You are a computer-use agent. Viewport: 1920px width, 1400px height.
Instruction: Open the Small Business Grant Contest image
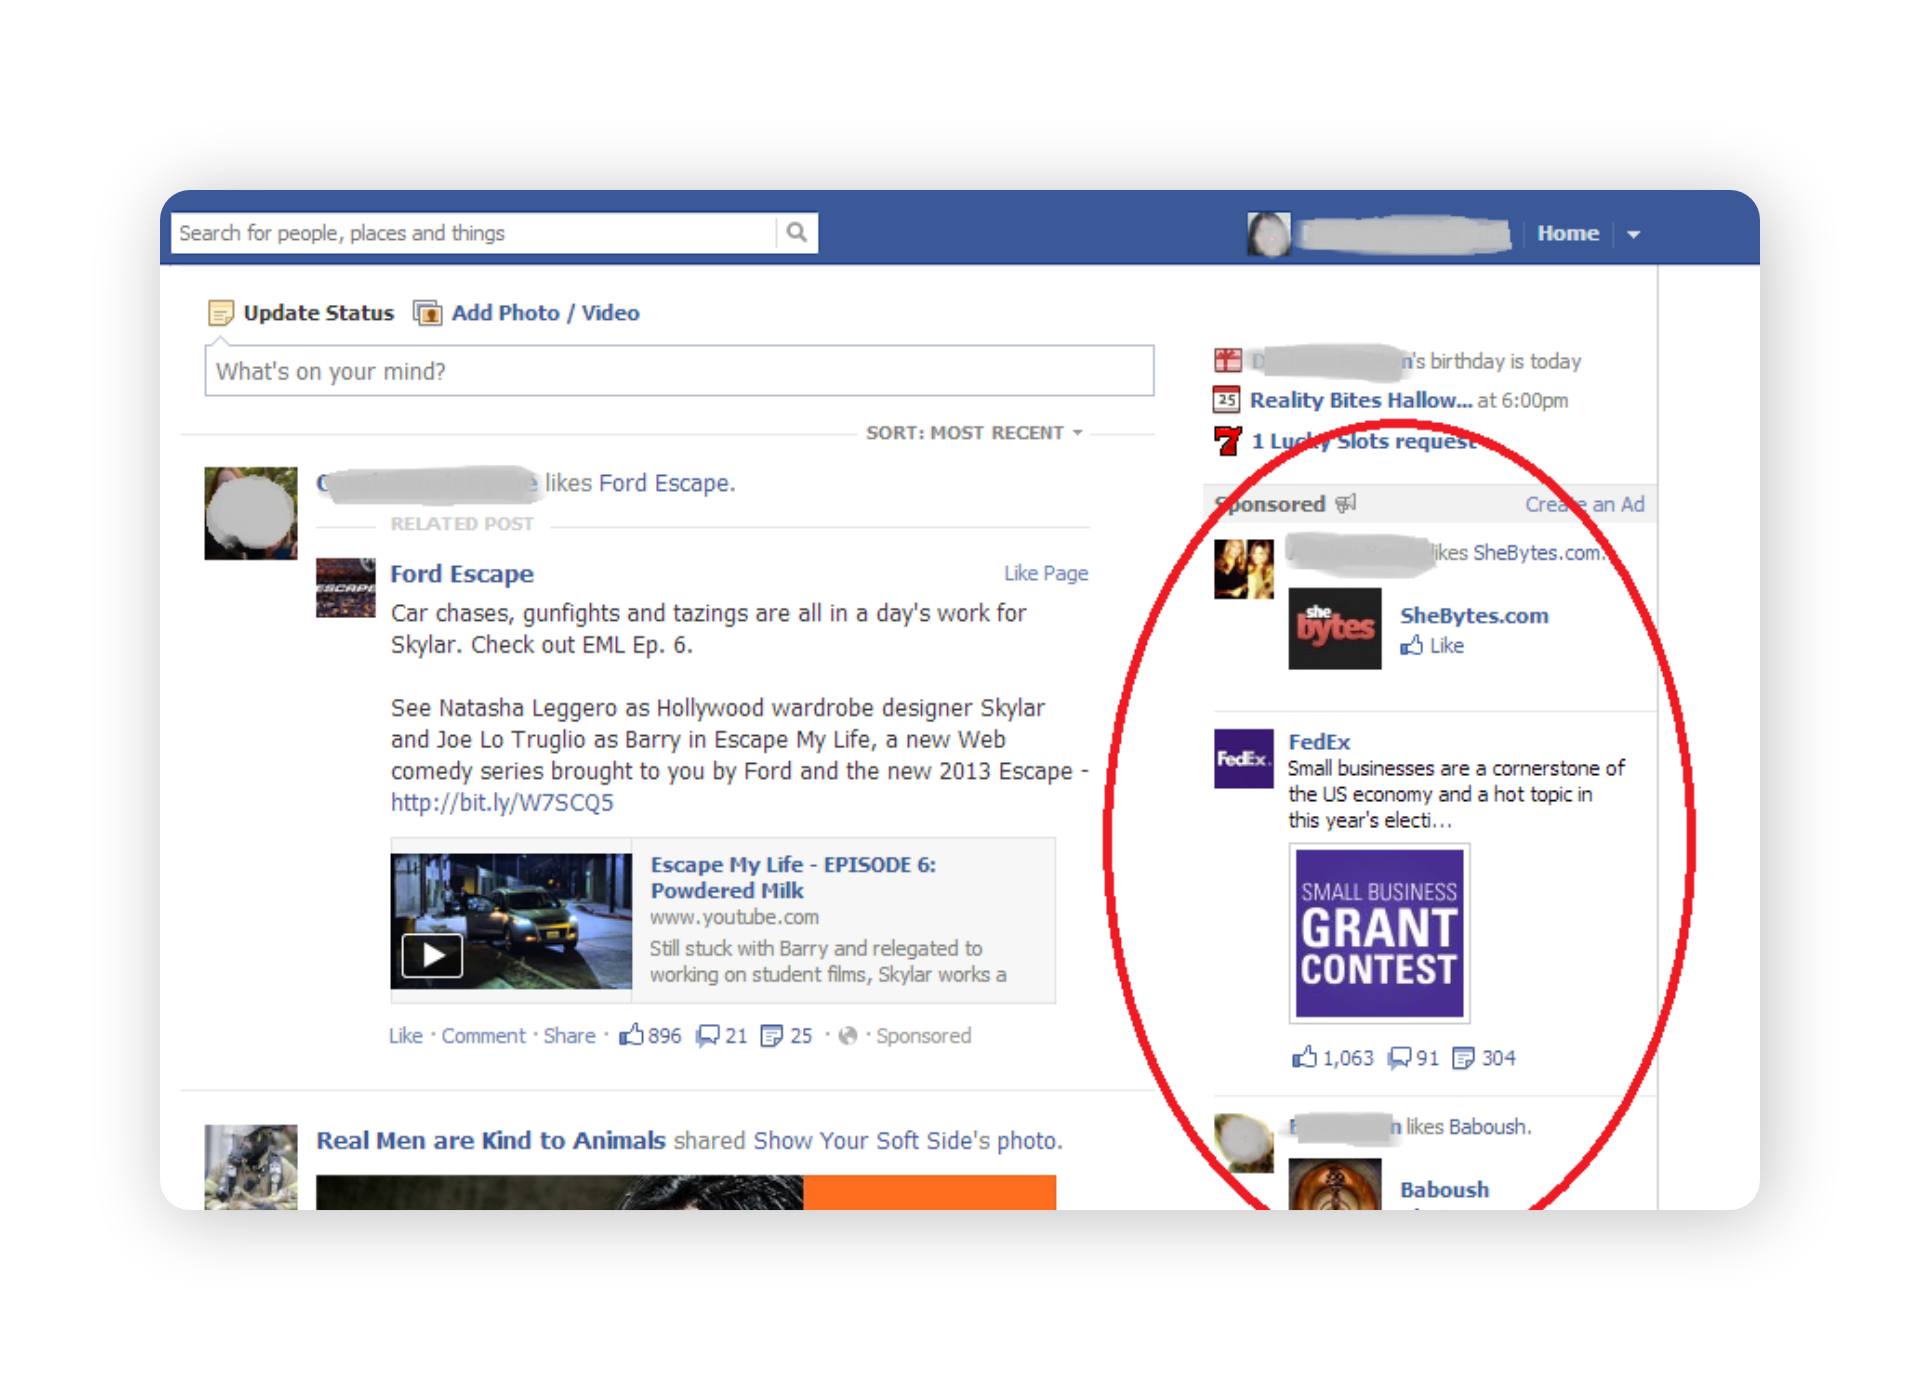(x=1379, y=933)
